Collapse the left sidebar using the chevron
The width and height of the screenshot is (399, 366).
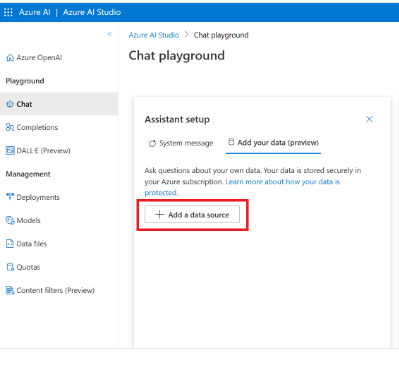click(109, 34)
